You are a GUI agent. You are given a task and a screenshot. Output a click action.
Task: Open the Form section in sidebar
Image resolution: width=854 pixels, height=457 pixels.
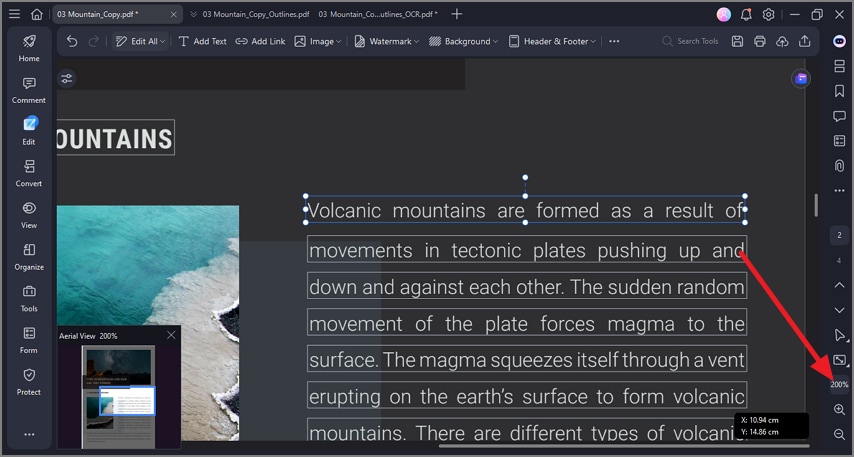point(29,340)
